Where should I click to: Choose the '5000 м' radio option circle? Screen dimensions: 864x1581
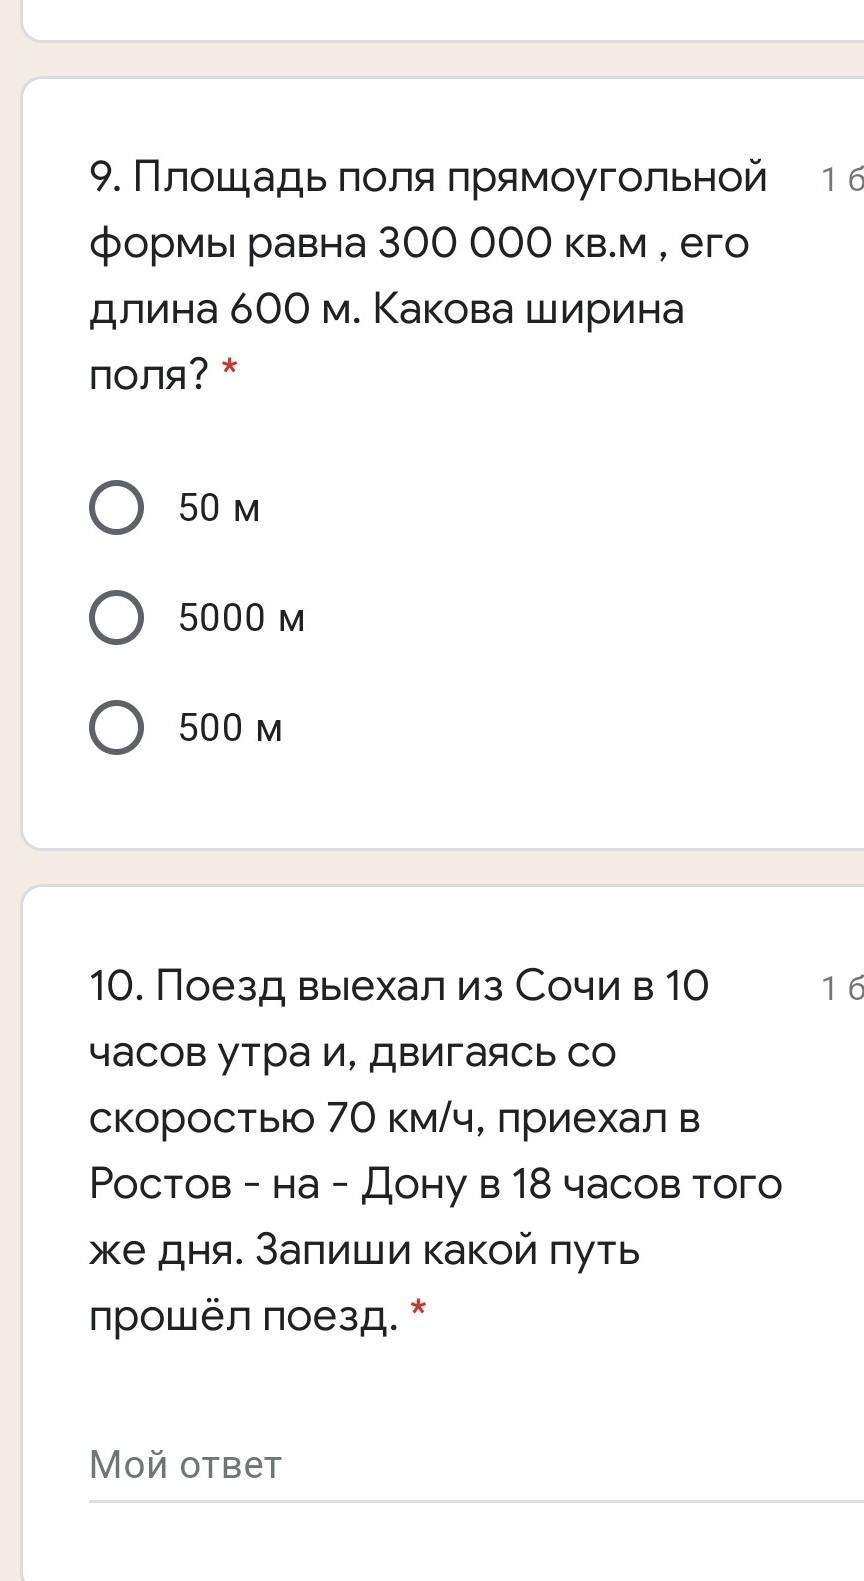116,617
